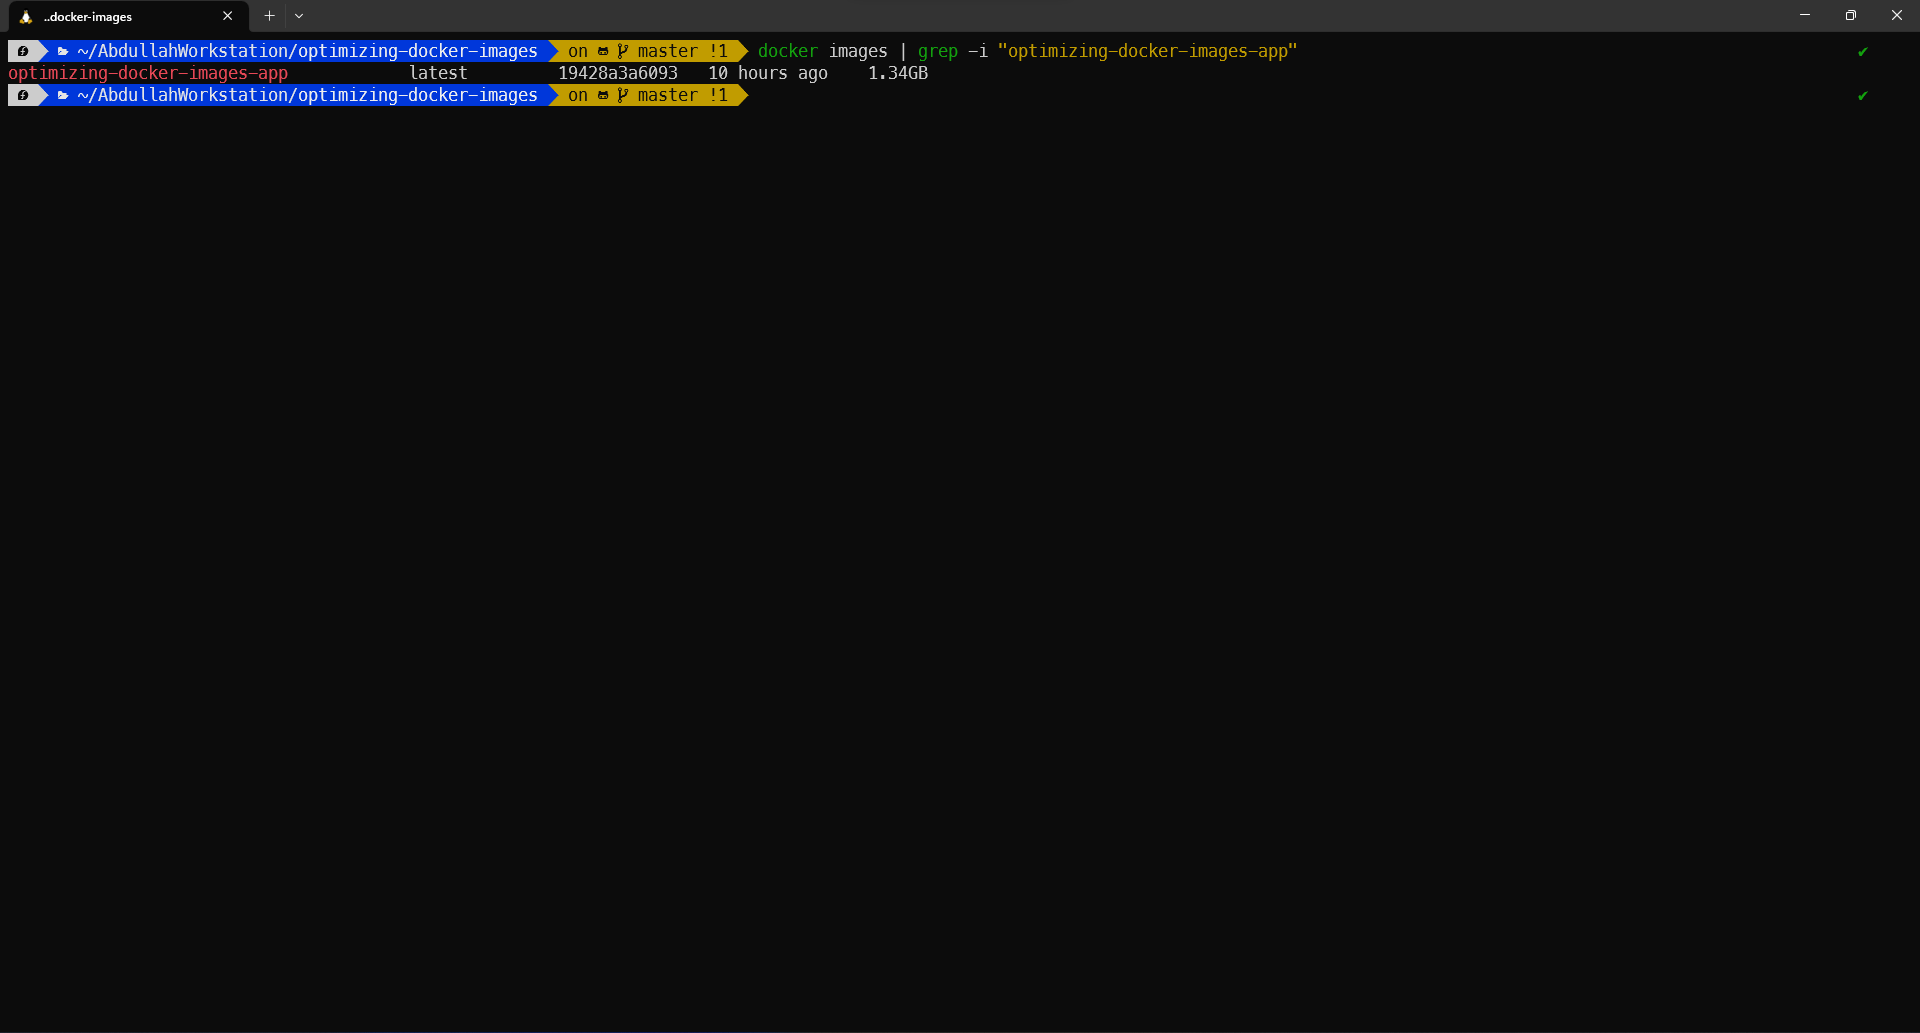Image resolution: width=1920 pixels, height=1033 pixels.
Task: Click the green checkmark on the last prompt line
Action: pyautogui.click(x=1862, y=96)
